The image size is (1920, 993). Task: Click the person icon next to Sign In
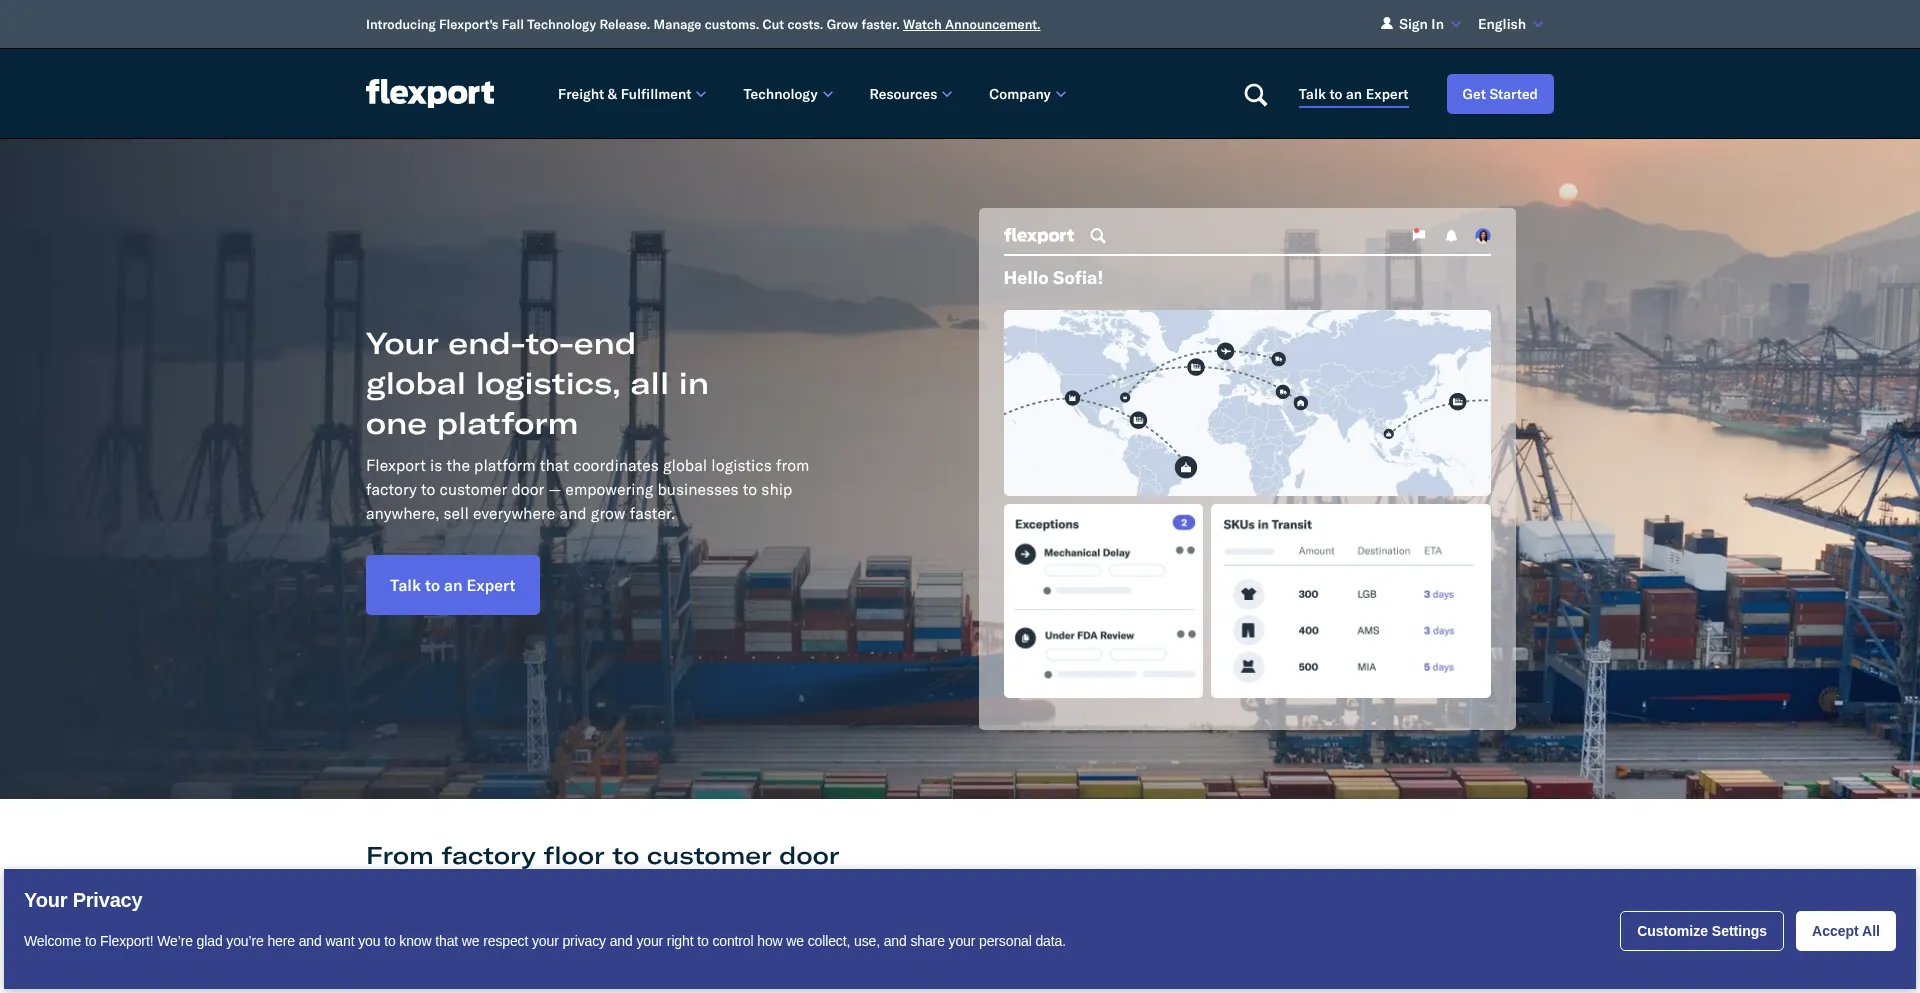(1386, 23)
